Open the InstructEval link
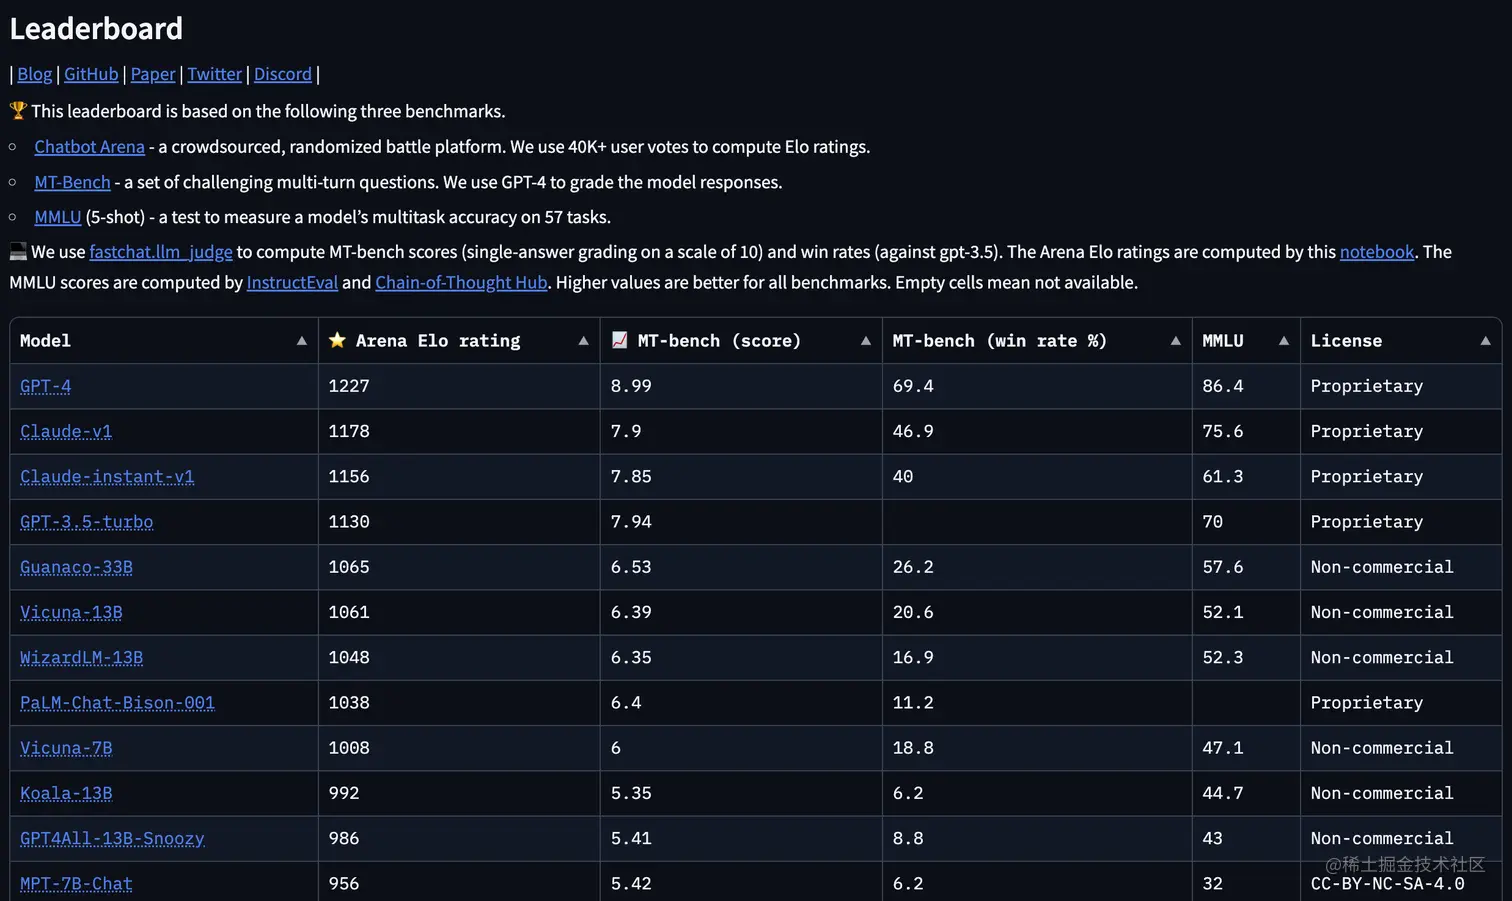 point(292,282)
